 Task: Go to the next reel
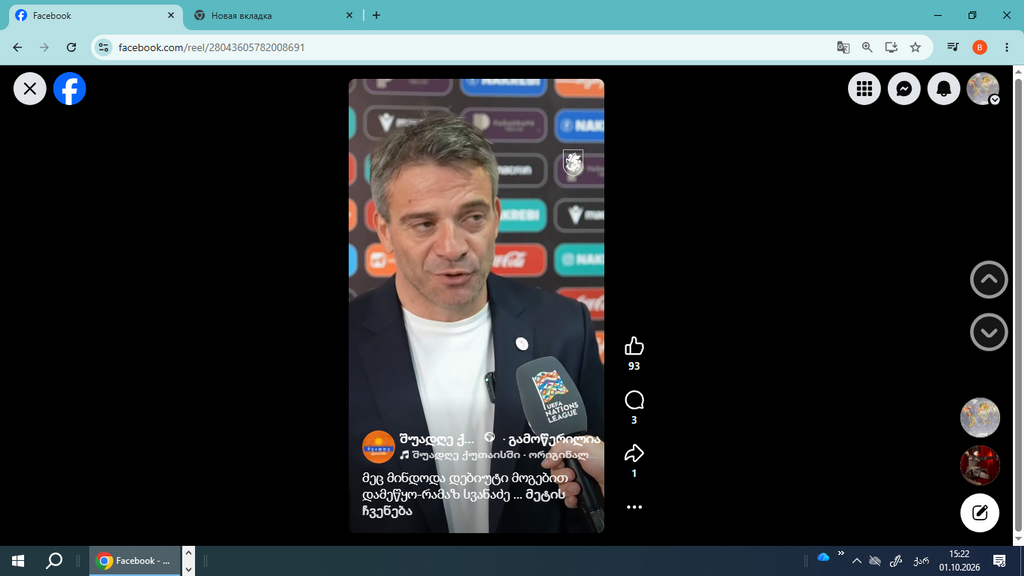pos(989,332)
